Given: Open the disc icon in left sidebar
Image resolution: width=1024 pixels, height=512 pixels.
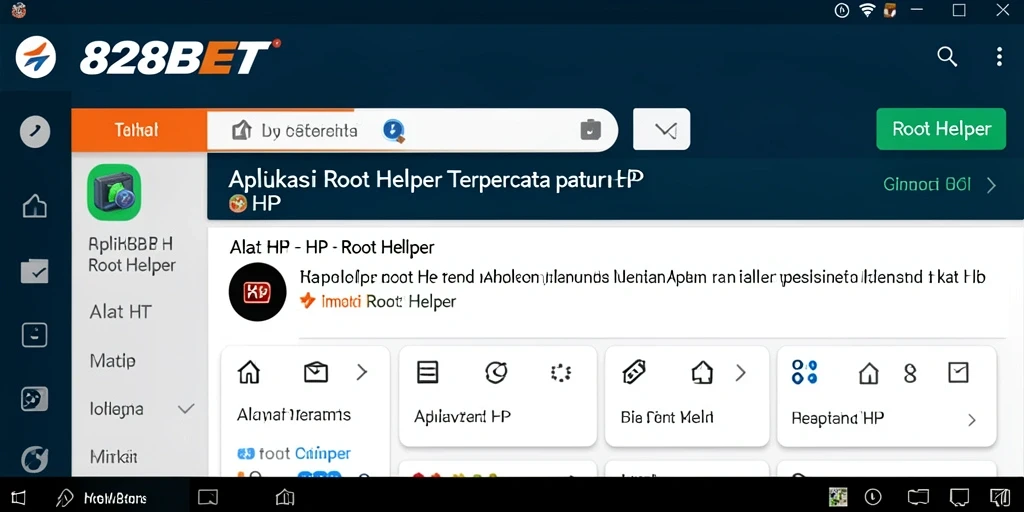Looking at the screenshot, I should [35, 398].
